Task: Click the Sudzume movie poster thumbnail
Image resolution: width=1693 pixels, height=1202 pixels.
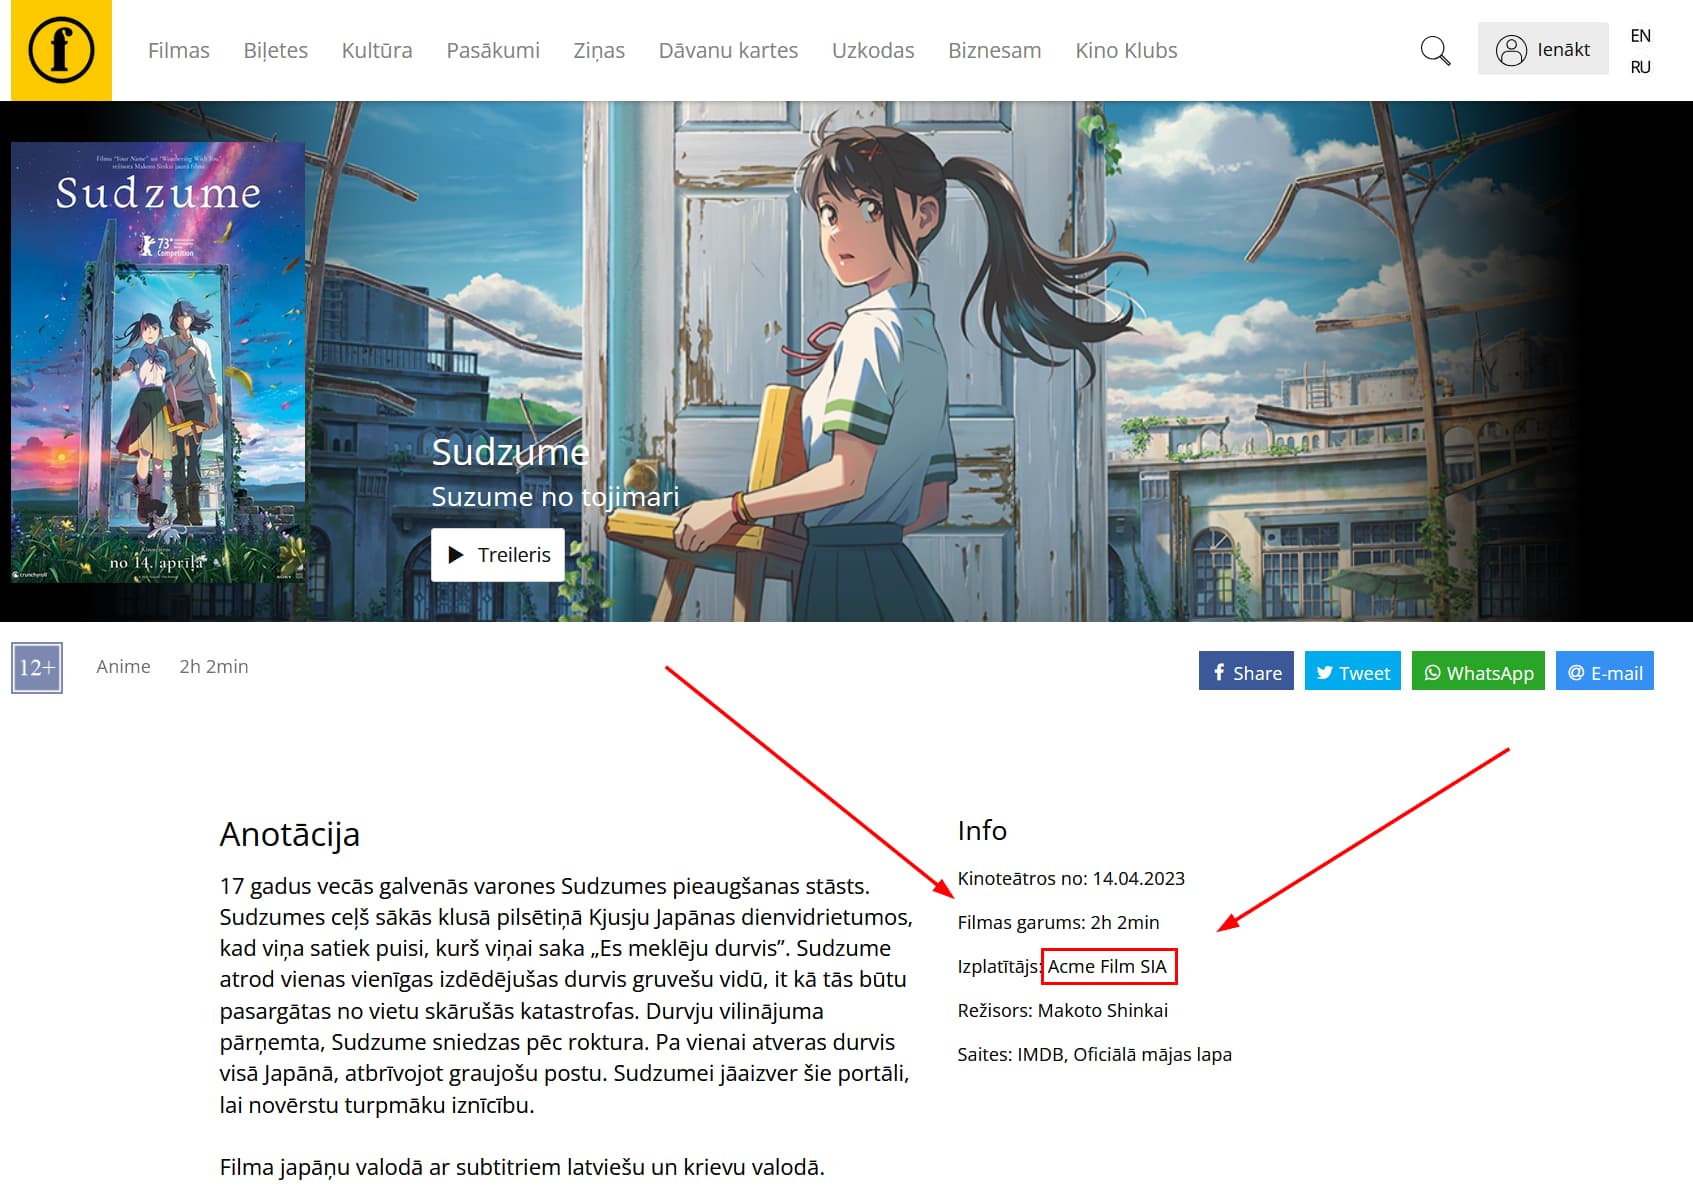Action: point(158,362)
